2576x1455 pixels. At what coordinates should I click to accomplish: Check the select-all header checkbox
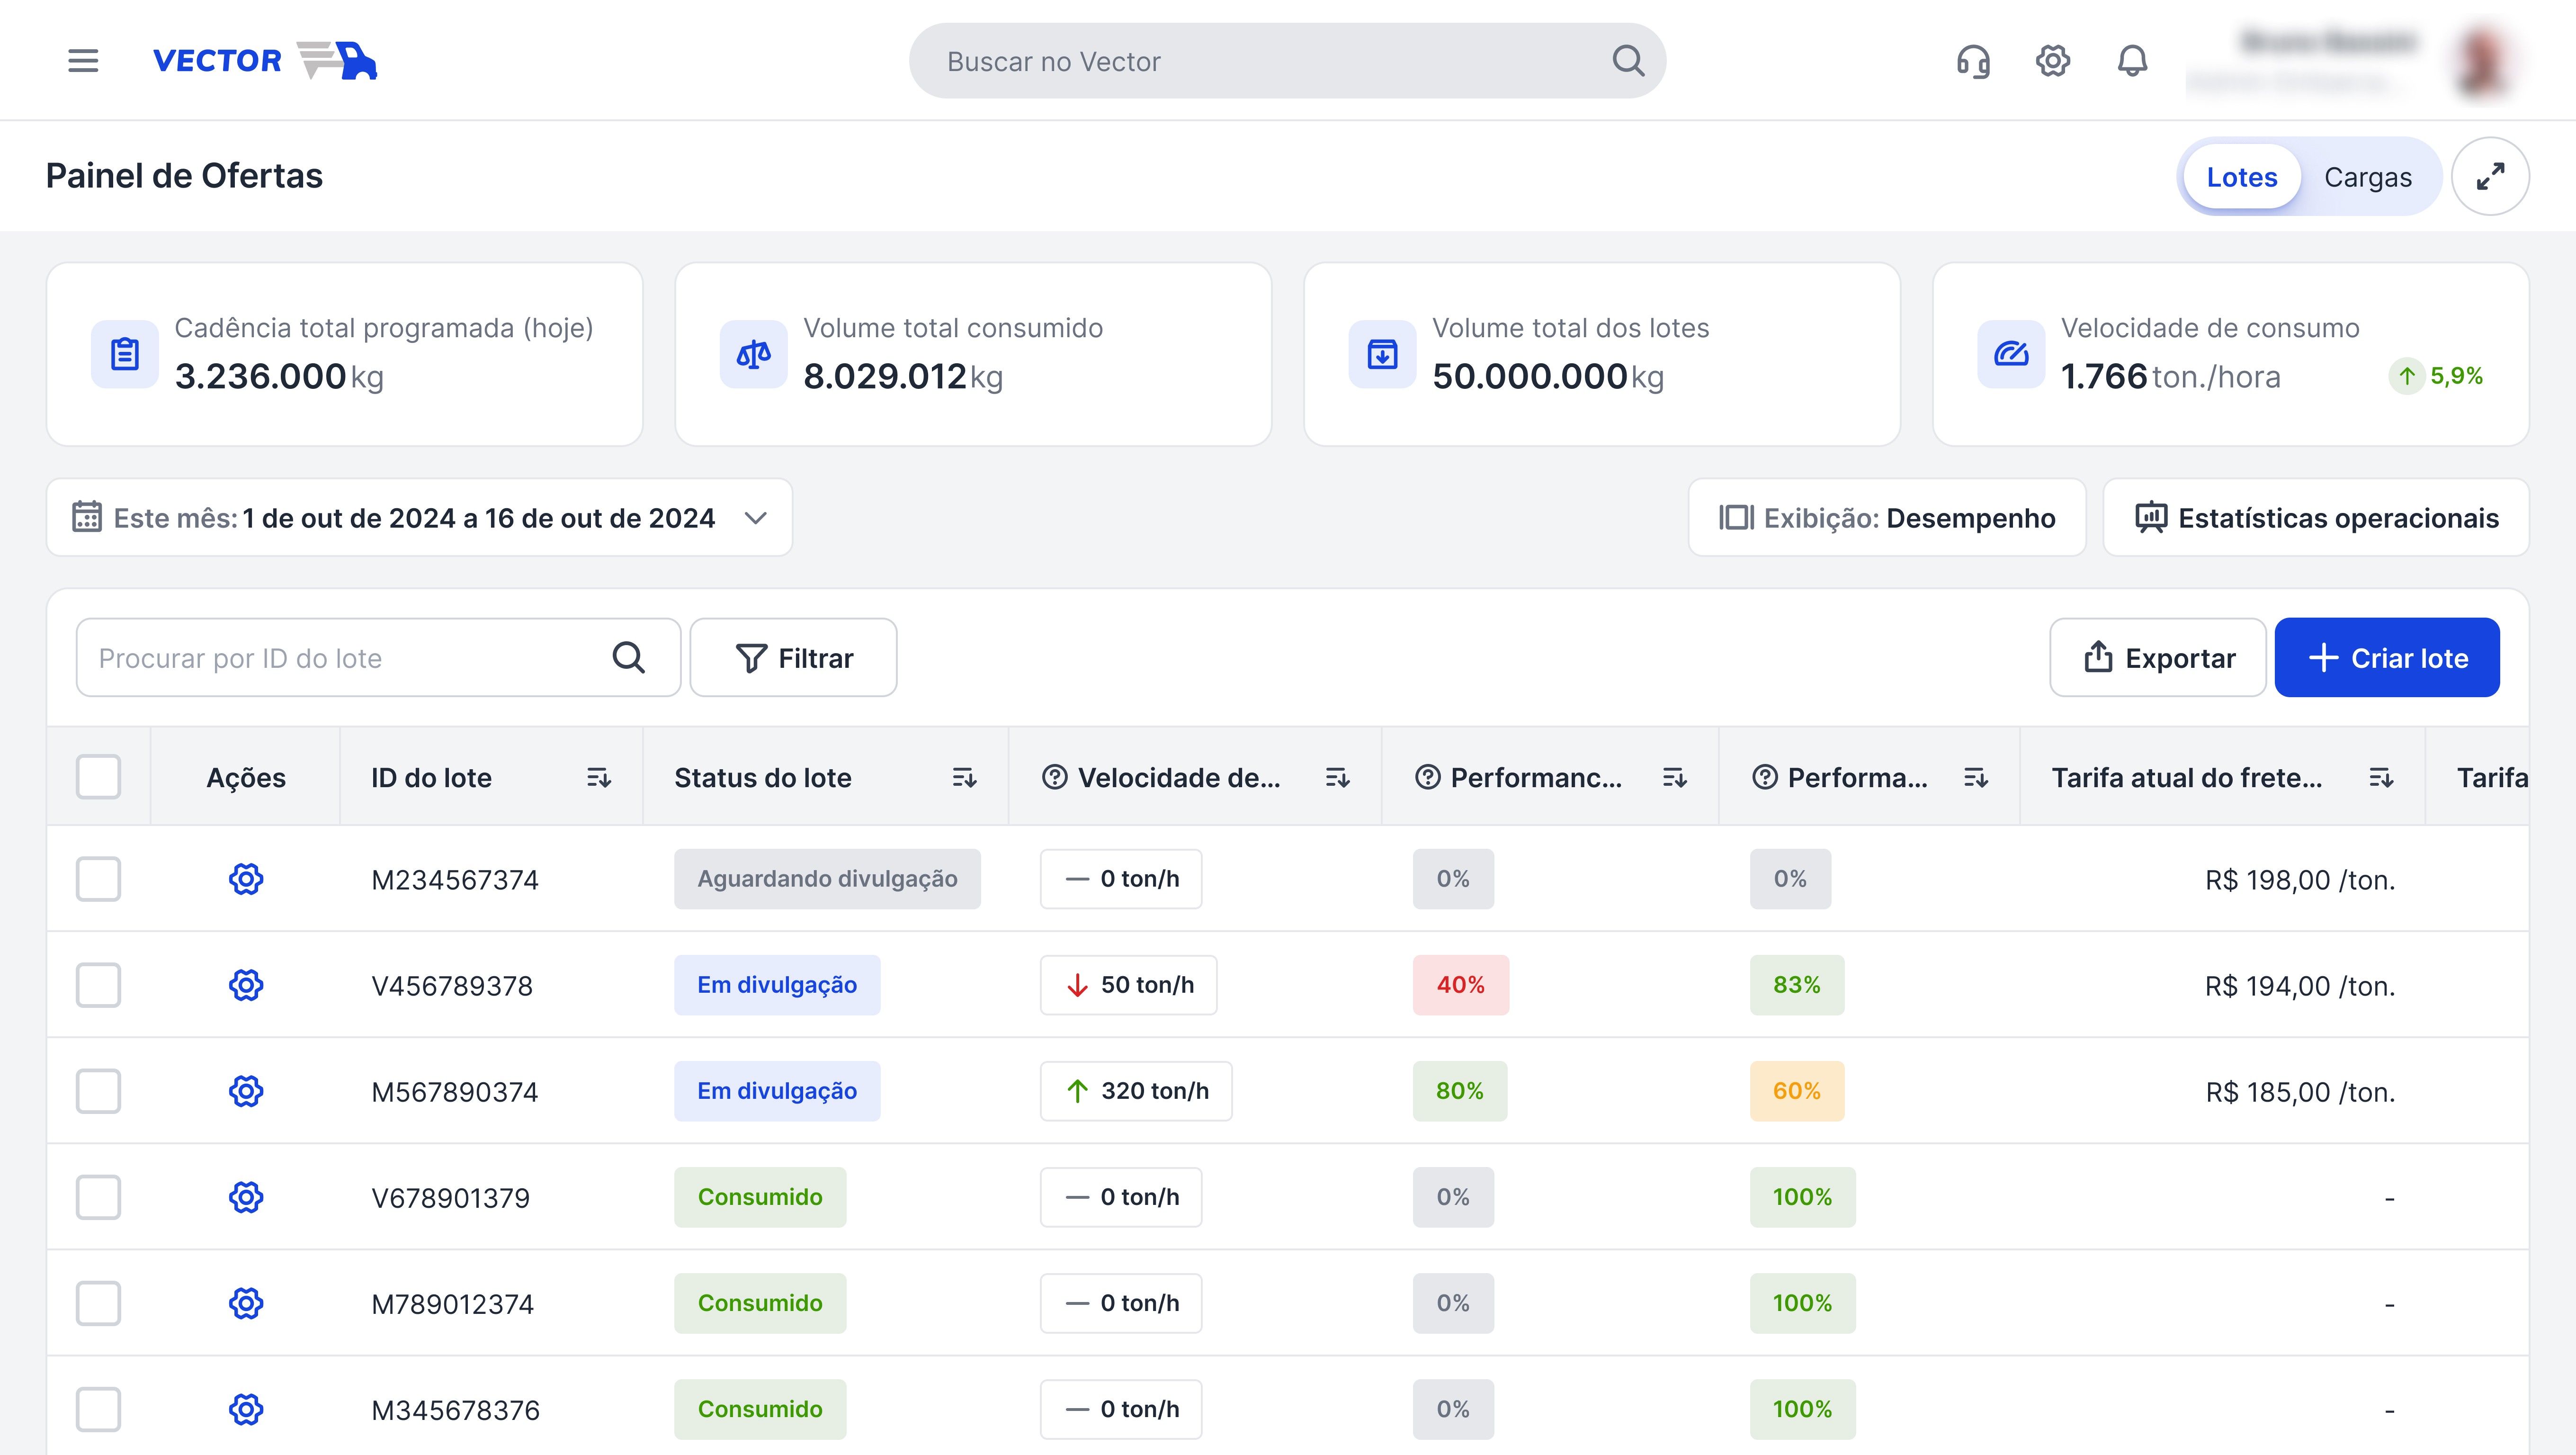[98, 777]
